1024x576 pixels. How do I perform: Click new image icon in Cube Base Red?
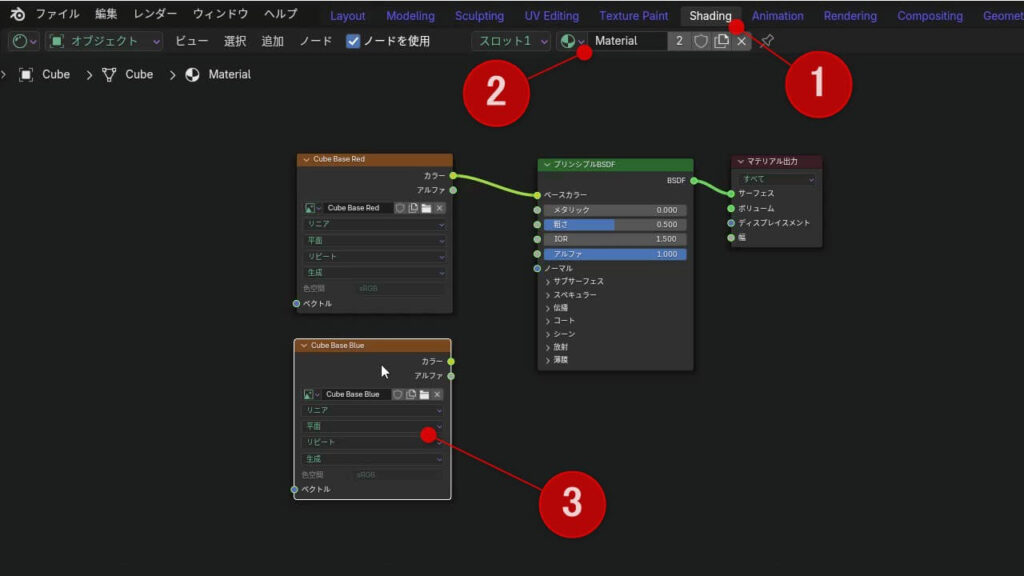tap(413, 208)
